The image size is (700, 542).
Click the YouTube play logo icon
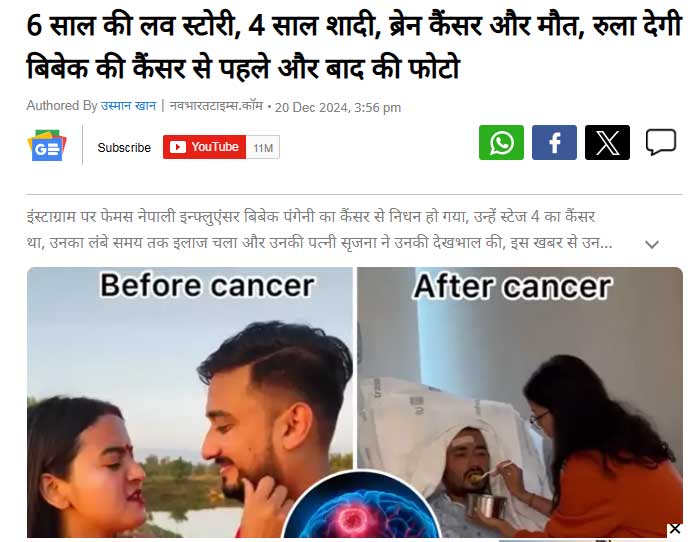(x=178, y=147)
